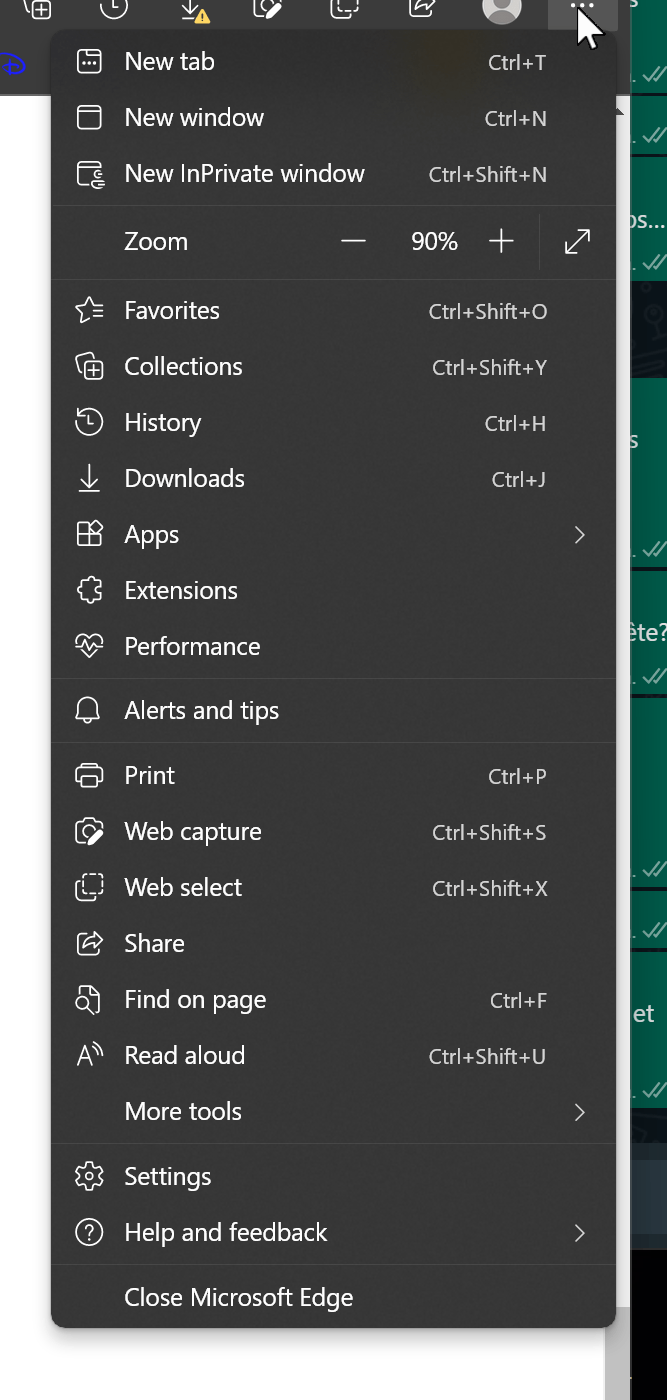This screenshot has width=667, height=1400.
Task: Select Find on page
Action: [x=333, y=1000]
